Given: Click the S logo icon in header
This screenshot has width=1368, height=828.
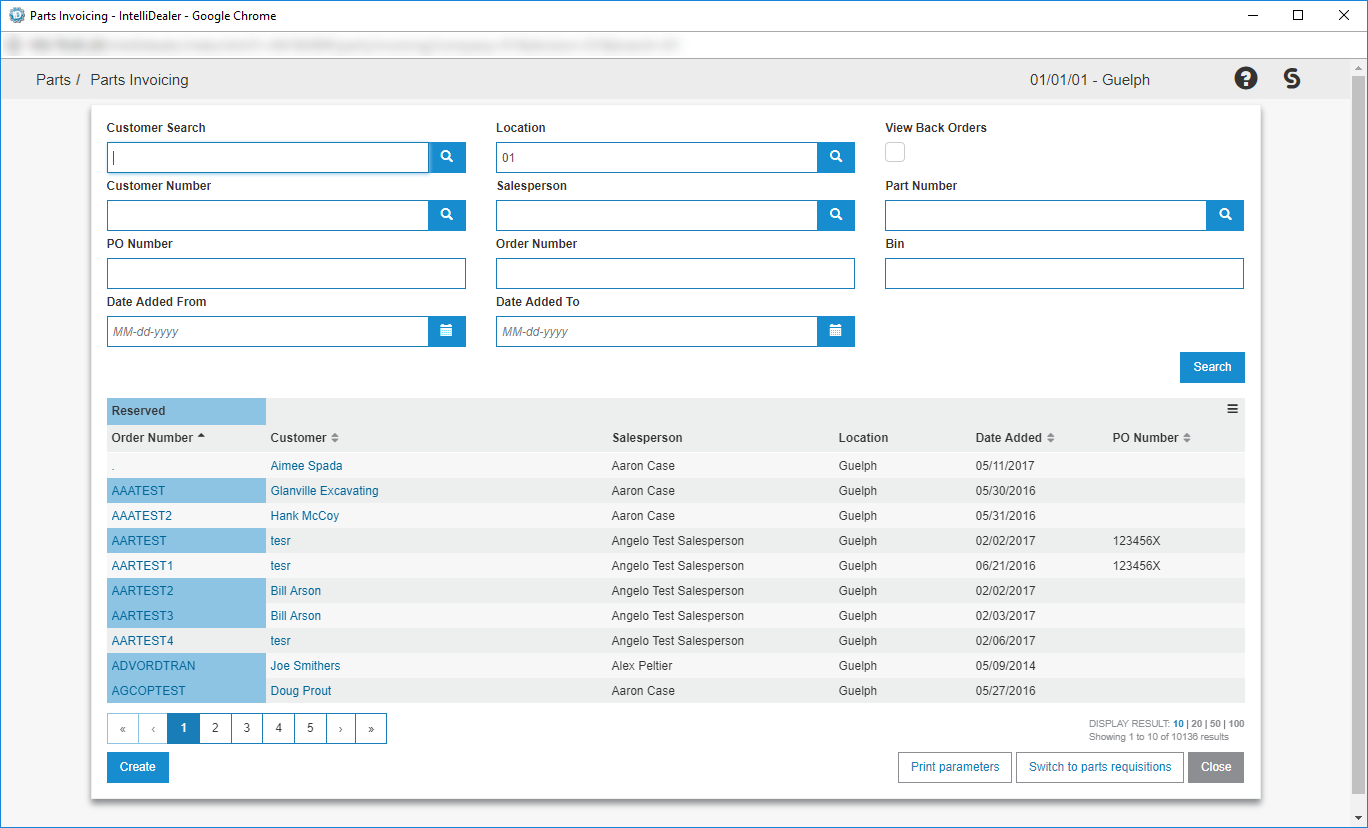Looking at the screenshot, I should point(1292,78).
